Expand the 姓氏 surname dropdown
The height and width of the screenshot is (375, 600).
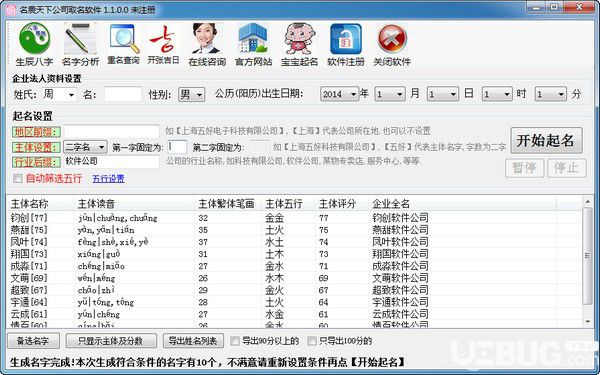[x=71, y=95]
